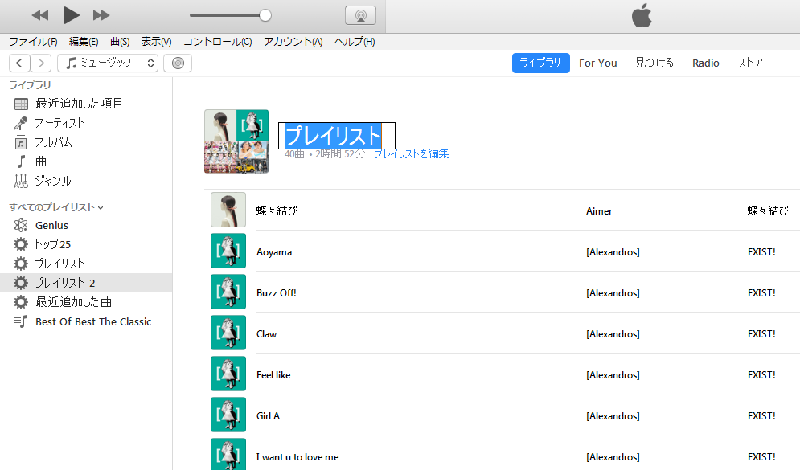Select the 蝶々結び song title
Screen dimensions: 800x470
277,210
